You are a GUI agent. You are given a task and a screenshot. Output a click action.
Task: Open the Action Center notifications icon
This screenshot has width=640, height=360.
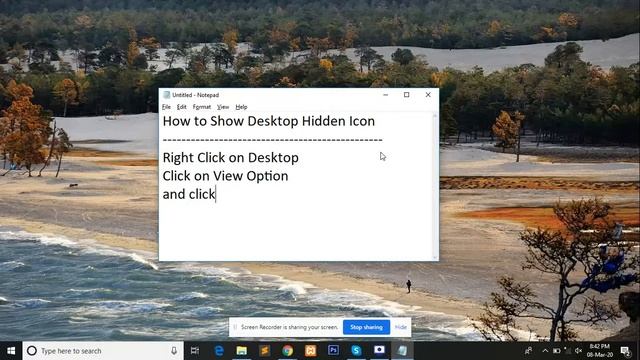625,351
